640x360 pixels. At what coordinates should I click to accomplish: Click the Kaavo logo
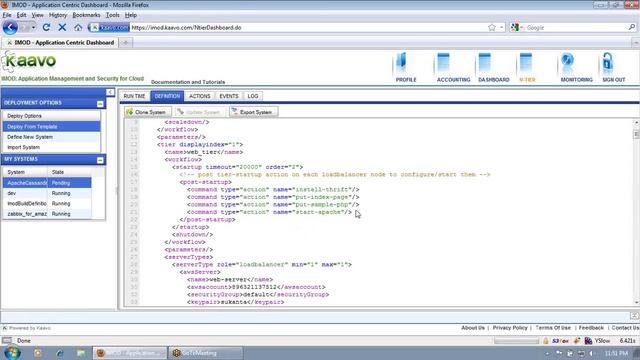[29, 61]
